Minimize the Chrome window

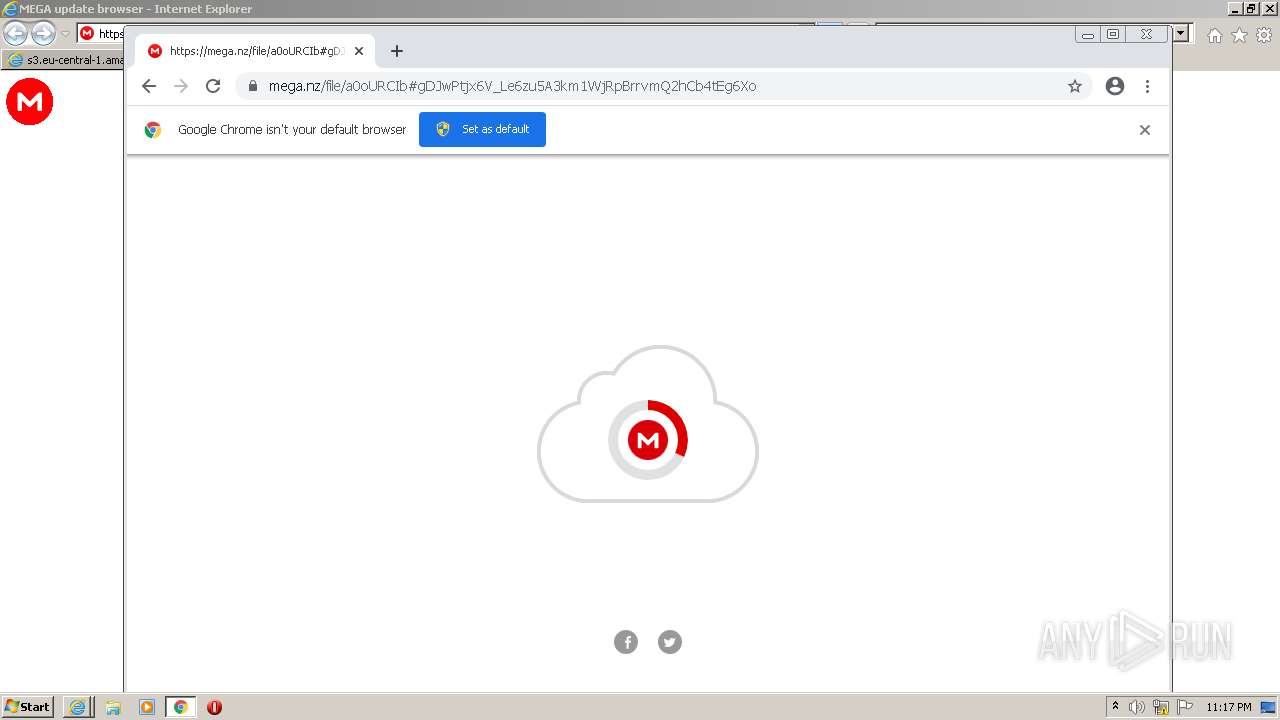tap(1088, 35)
